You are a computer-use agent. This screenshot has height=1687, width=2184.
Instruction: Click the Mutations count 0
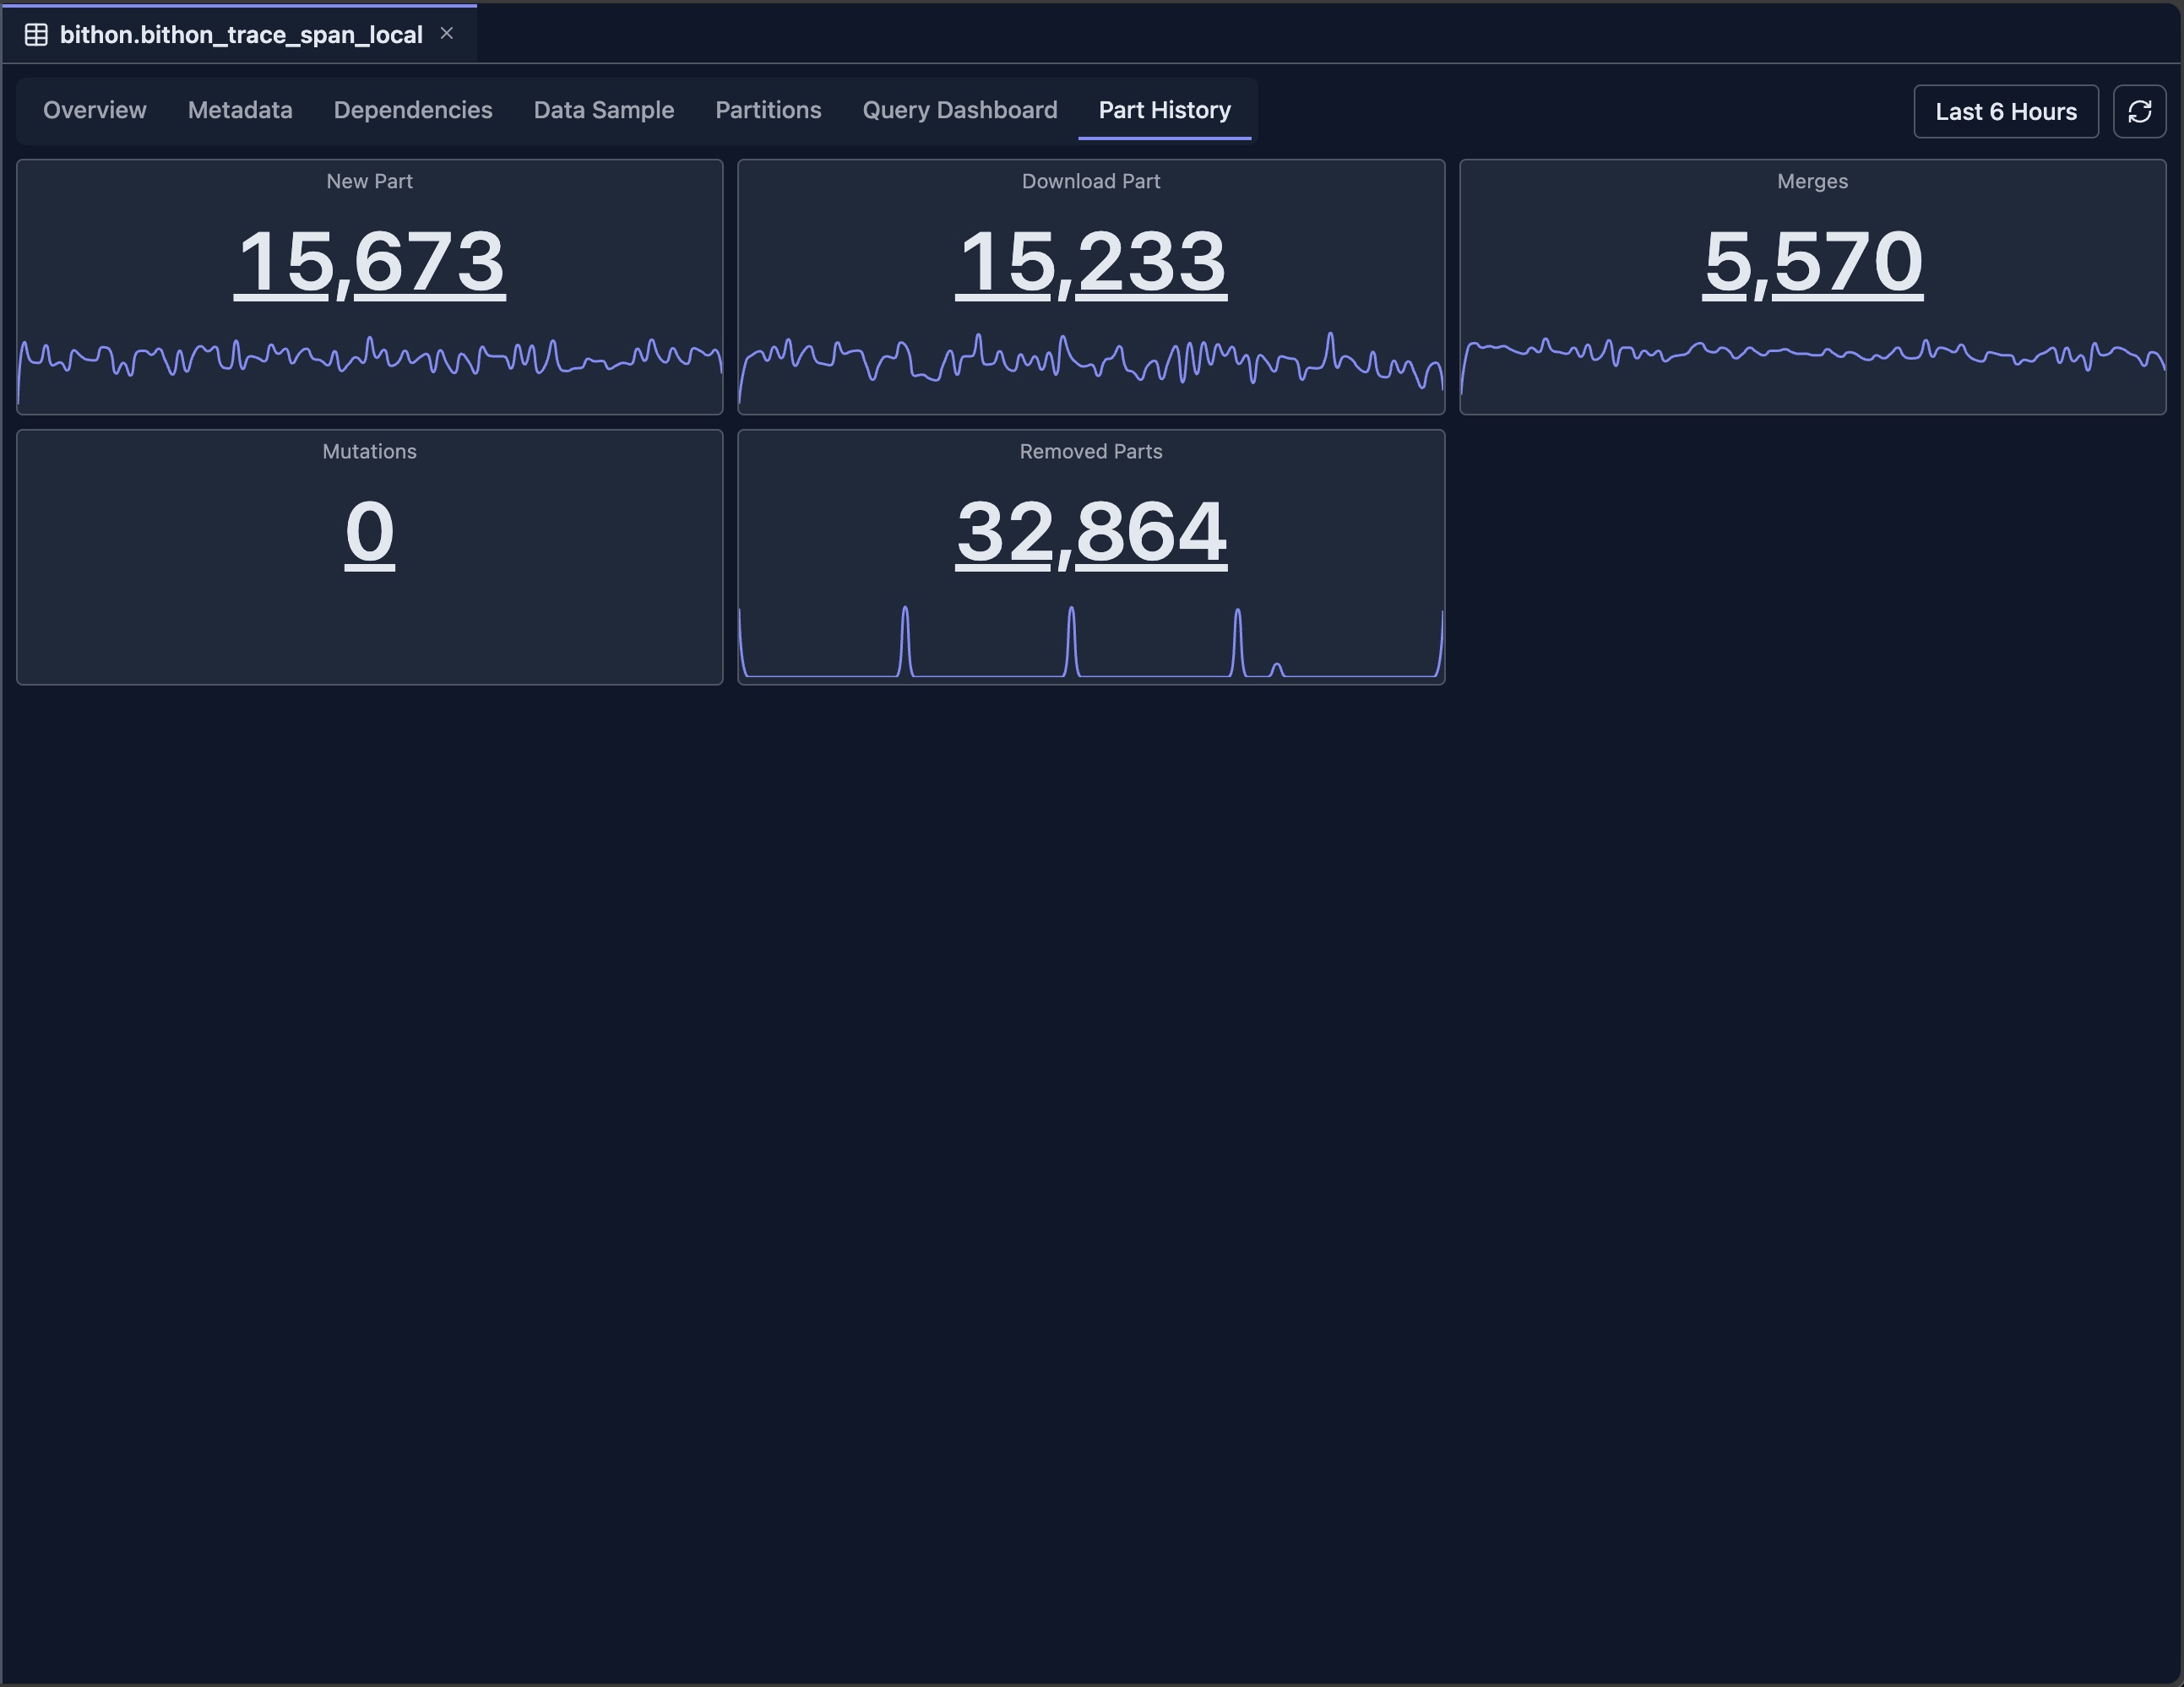point(369,530)
